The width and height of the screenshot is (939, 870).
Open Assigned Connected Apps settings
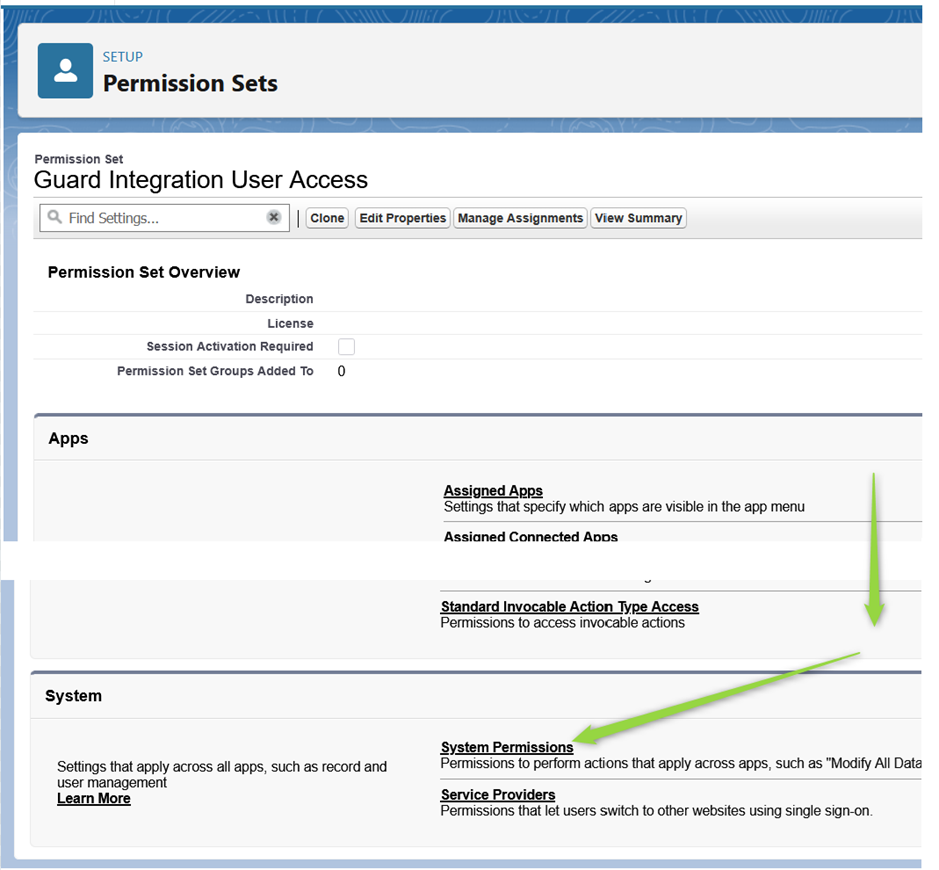pos(530,537)
